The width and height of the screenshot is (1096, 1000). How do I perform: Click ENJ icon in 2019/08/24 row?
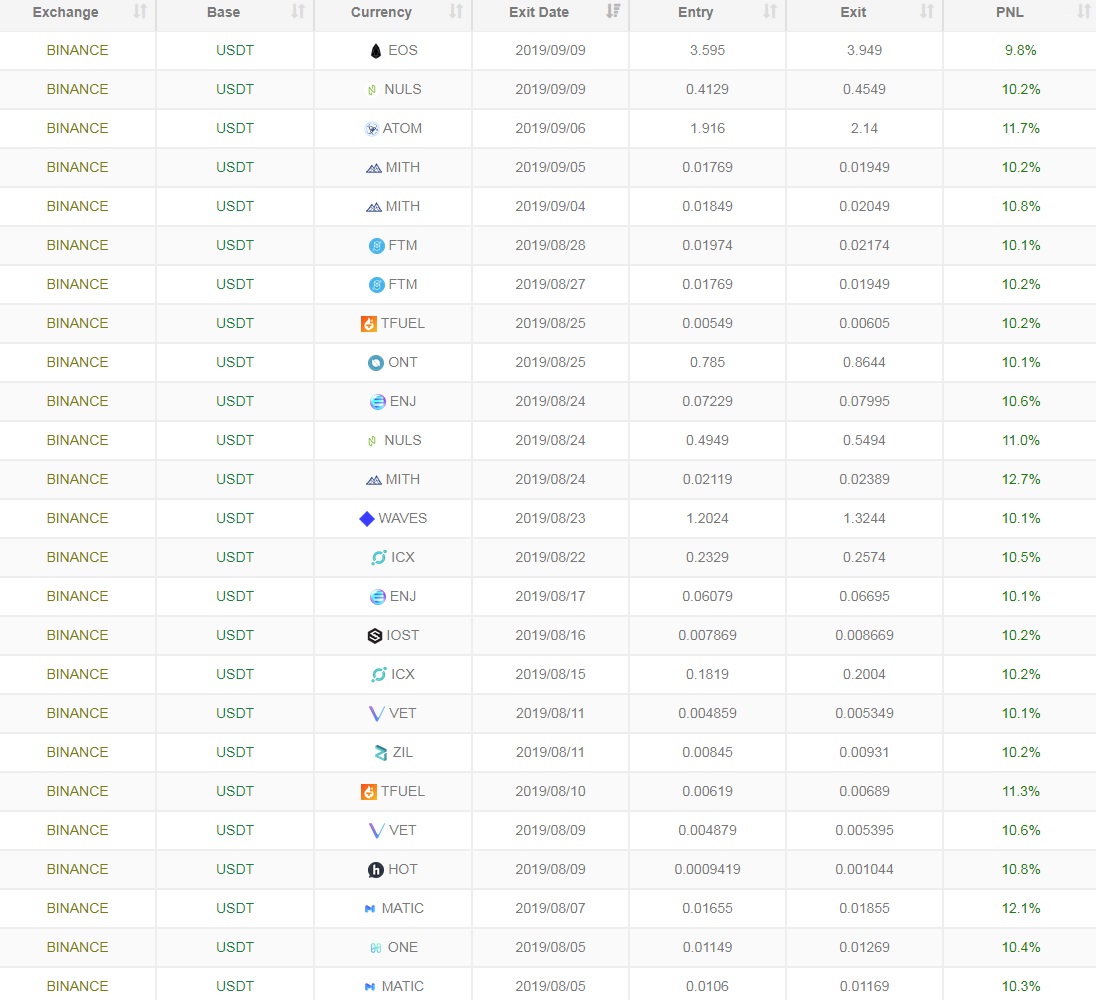click(377, 402)
